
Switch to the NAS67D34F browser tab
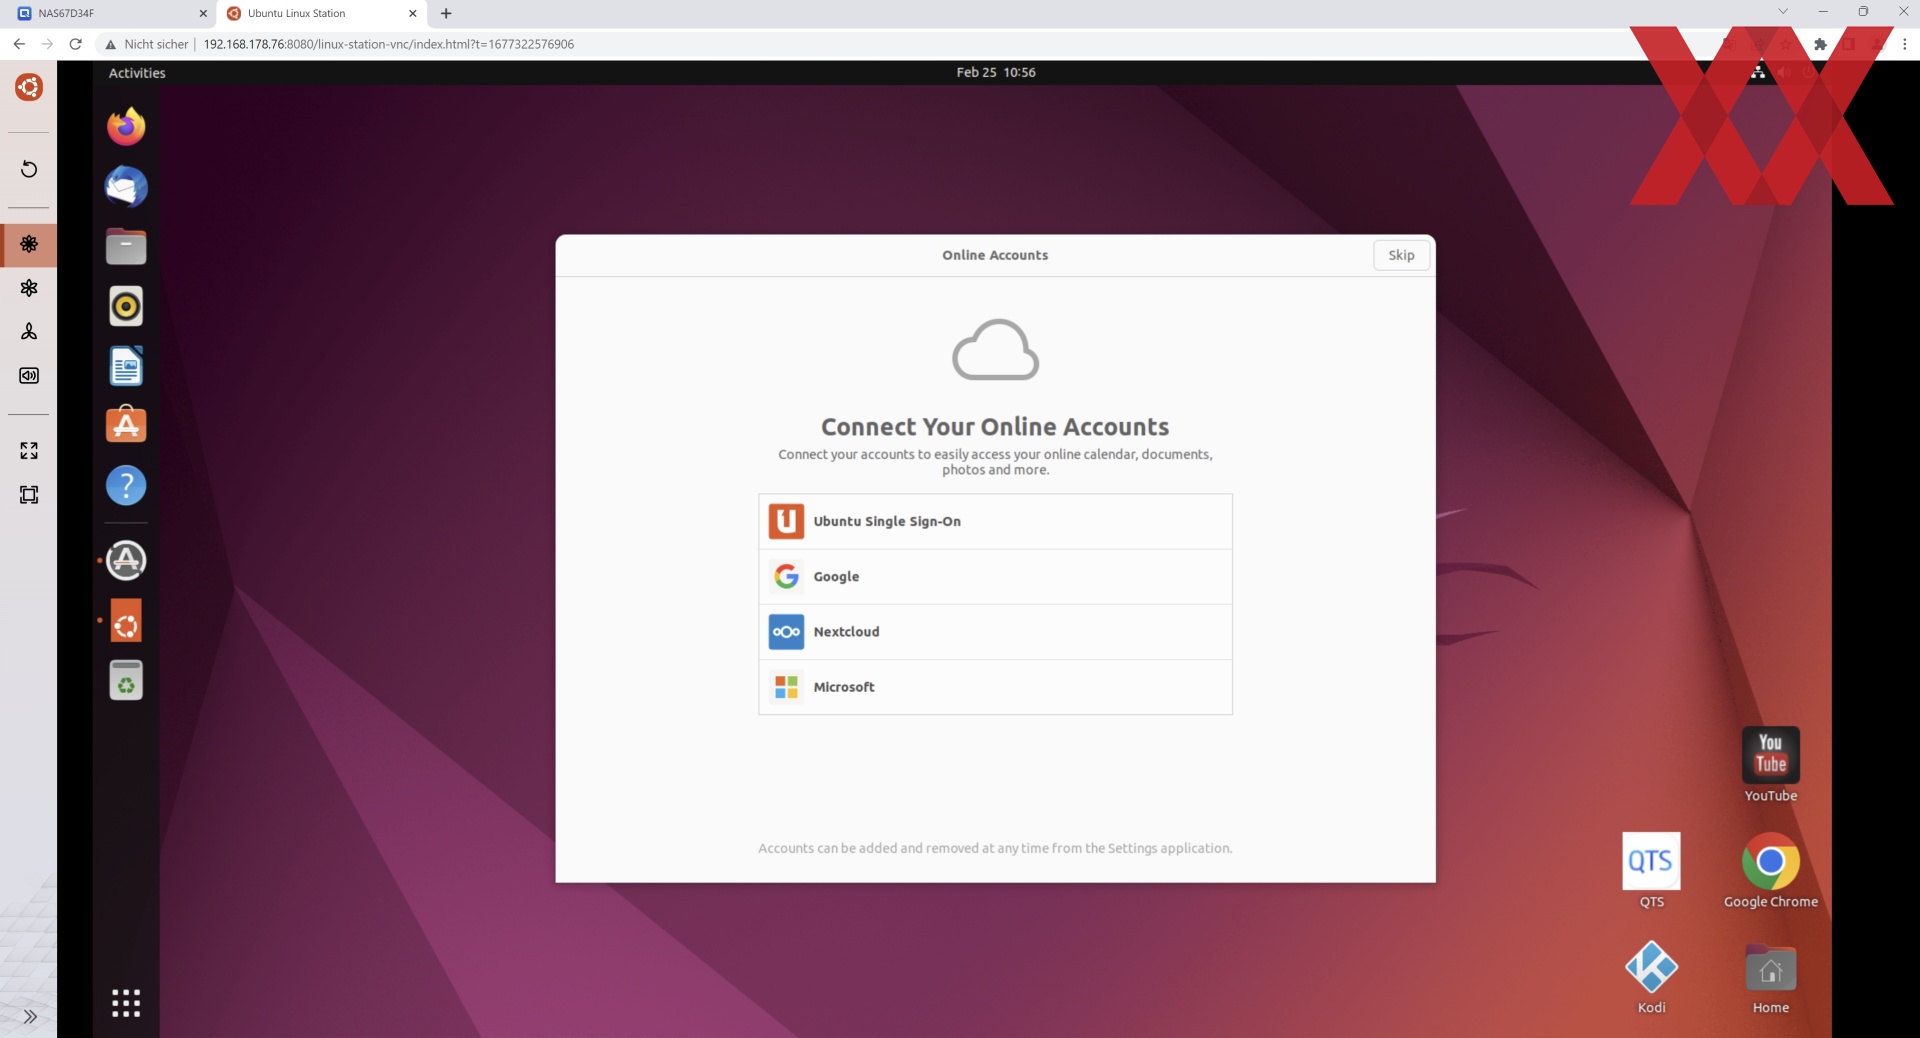pos(108,14)
